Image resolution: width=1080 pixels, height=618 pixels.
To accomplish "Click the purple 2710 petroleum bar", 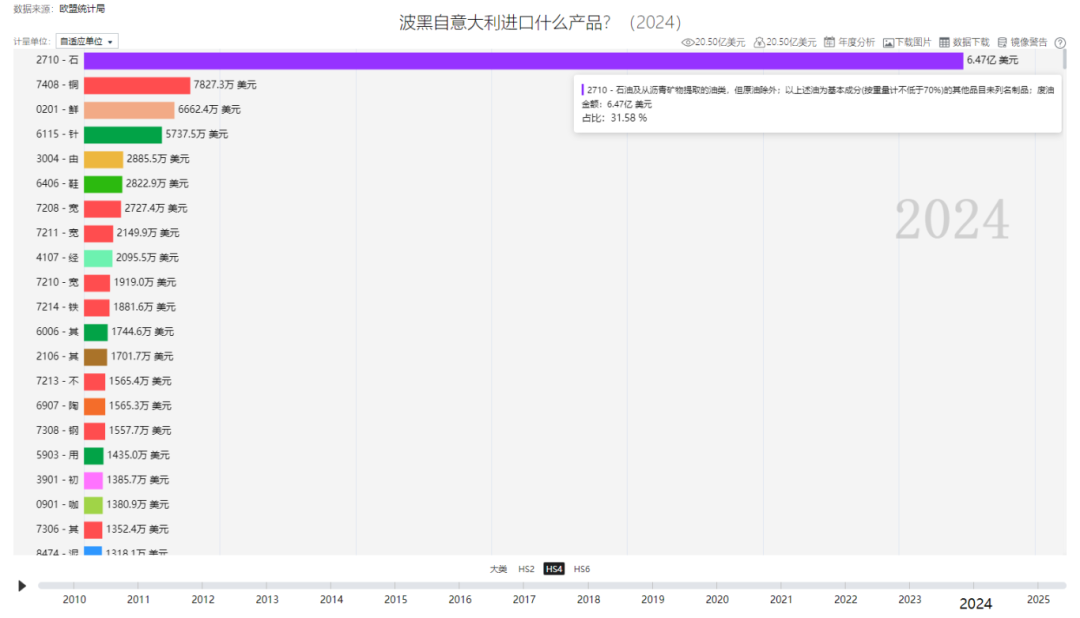I will 522,61.
